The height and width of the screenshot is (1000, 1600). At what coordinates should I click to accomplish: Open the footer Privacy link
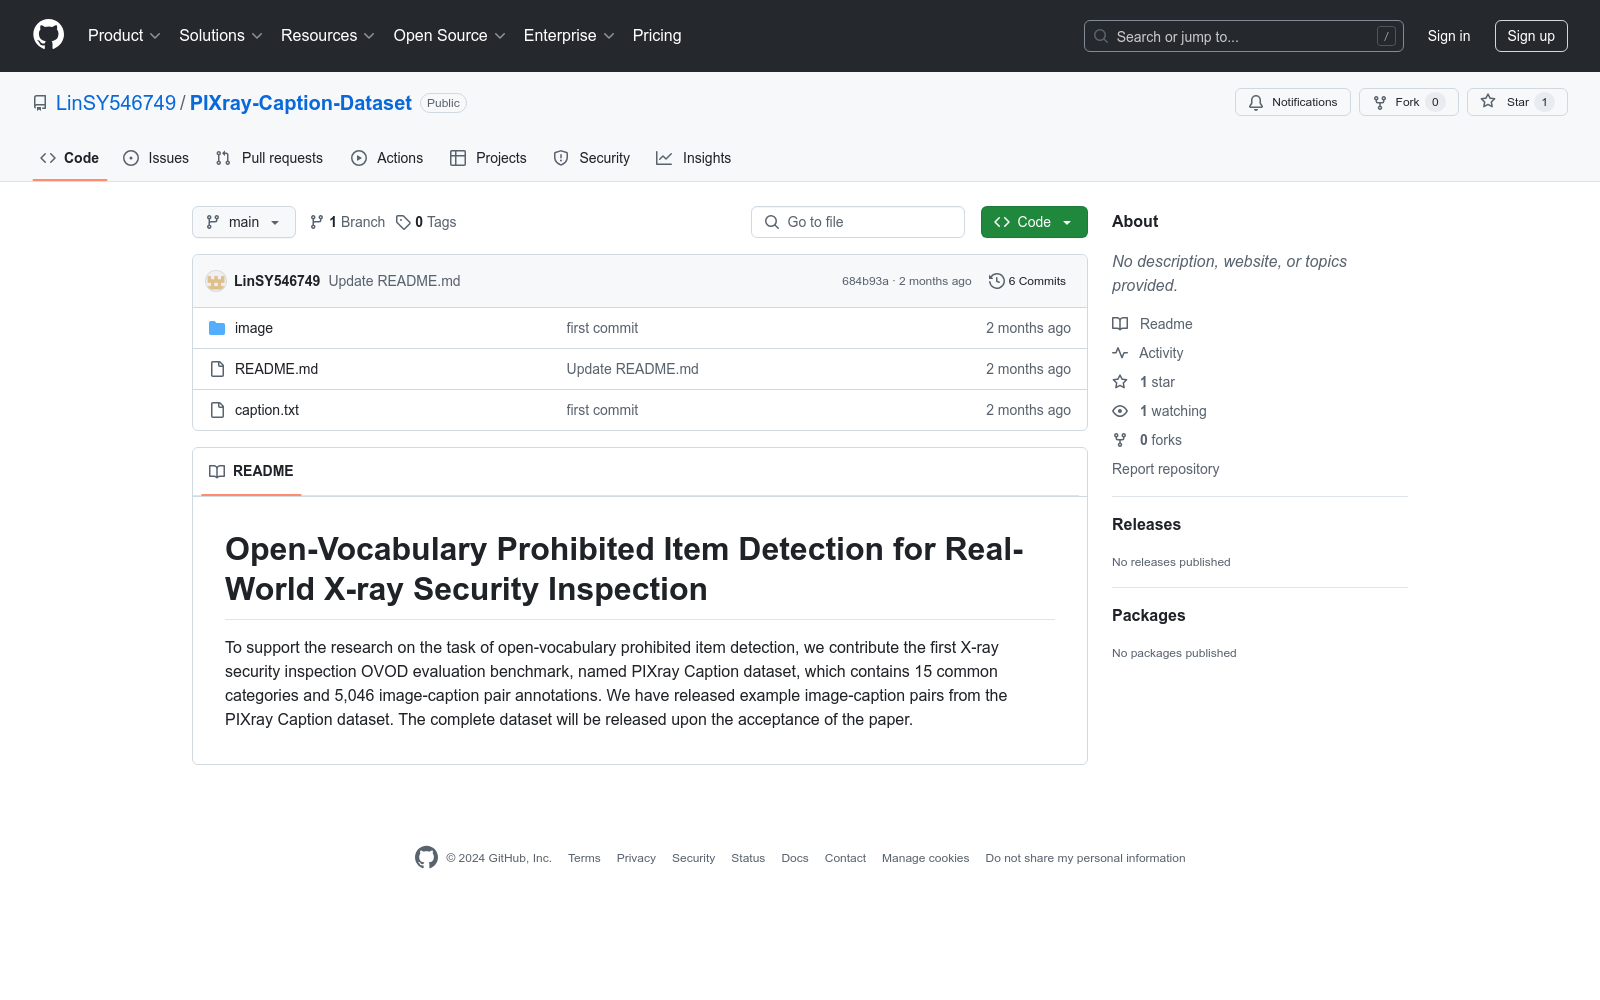pyautogui.click(x=636, y=858)
